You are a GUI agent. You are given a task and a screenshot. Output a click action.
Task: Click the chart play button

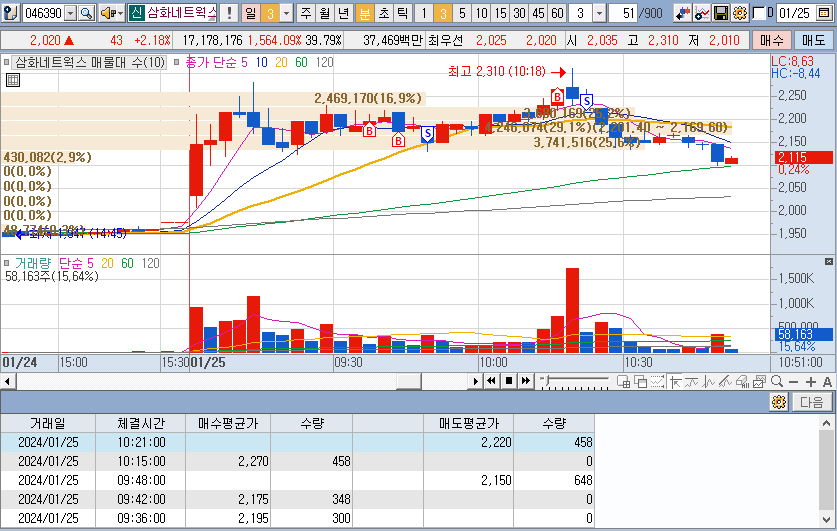[x=476, y=381]
